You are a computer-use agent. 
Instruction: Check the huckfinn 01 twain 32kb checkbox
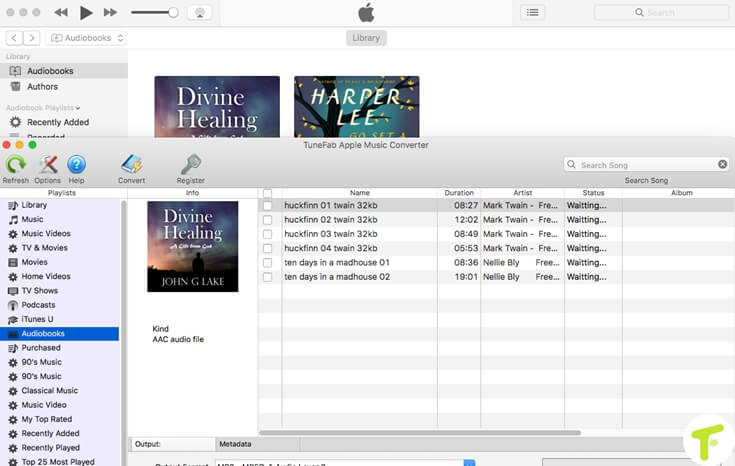tap(267, 205)
